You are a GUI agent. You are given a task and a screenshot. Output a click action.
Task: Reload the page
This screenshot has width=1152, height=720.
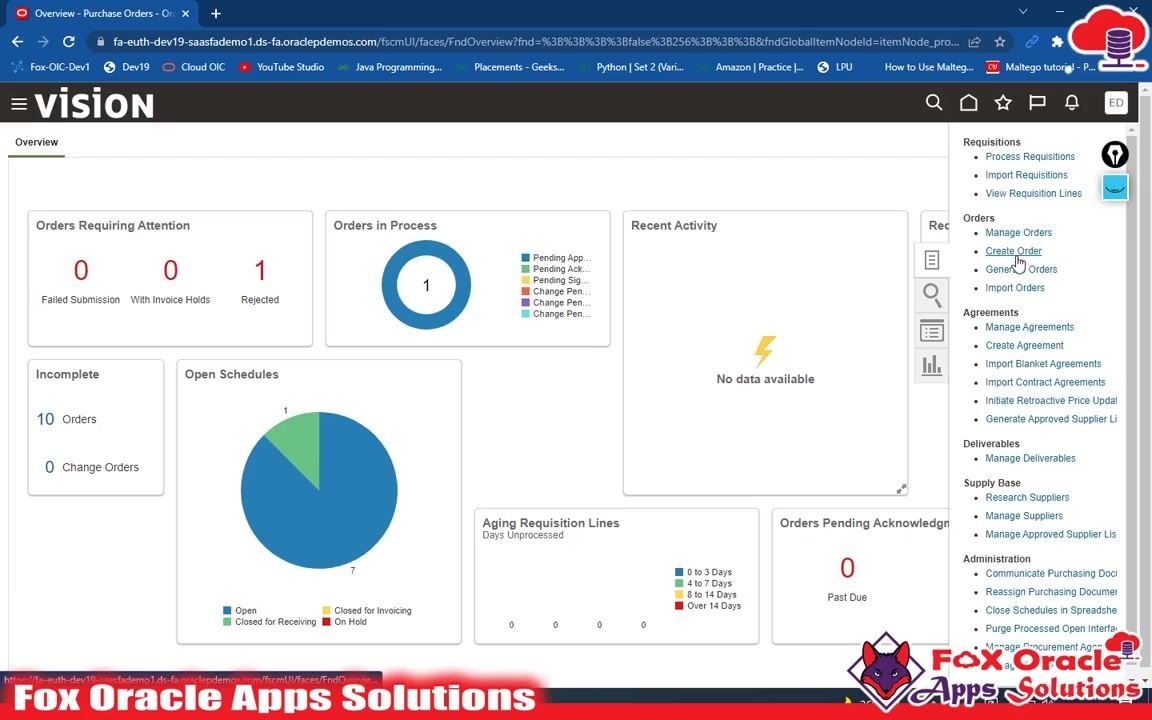pyautogui.click(x=68, y=42)
